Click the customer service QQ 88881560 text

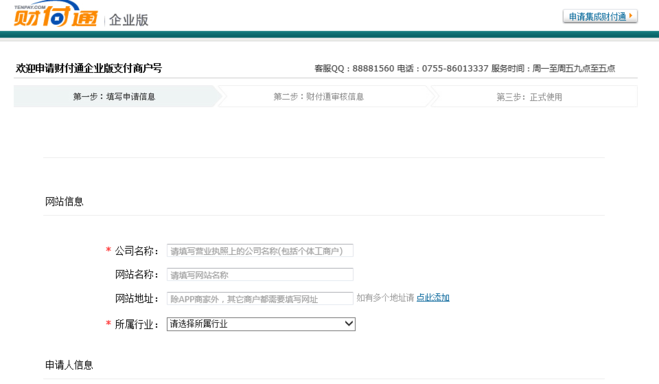354,68
